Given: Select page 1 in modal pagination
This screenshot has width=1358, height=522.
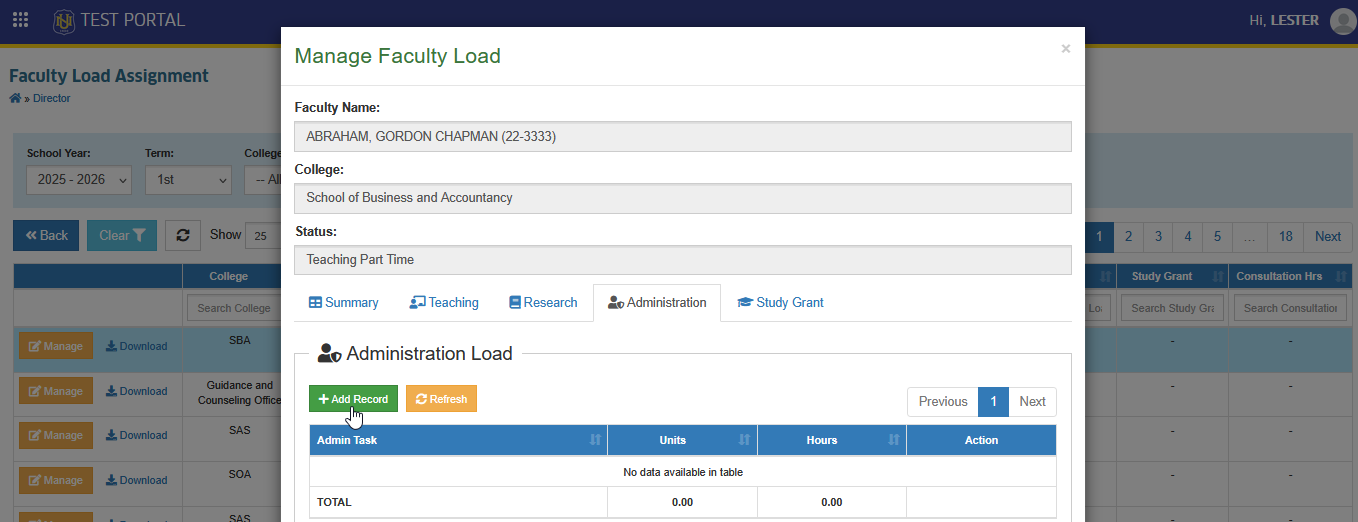Looking at the screenshot, I should tap(993, 401).
